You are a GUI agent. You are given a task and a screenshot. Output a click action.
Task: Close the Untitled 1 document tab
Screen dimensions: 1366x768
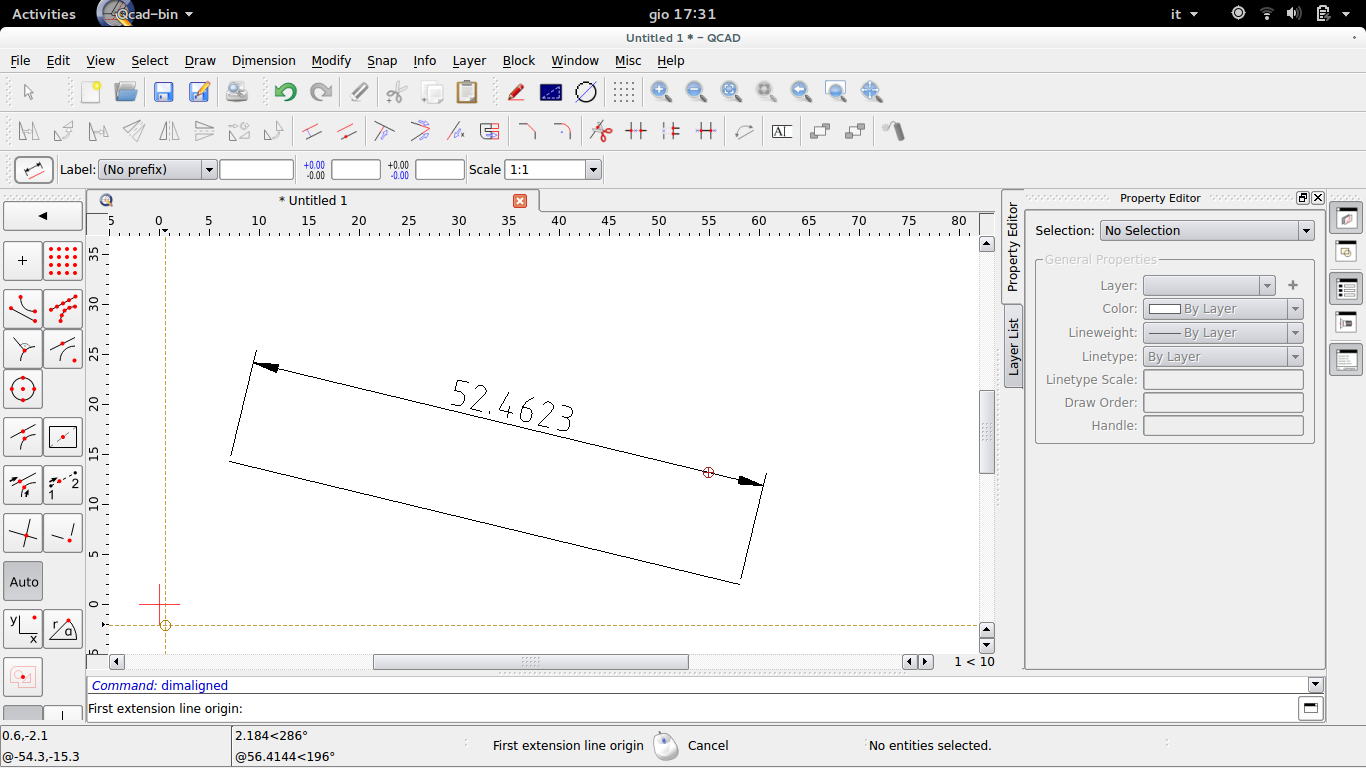[520, 201]
